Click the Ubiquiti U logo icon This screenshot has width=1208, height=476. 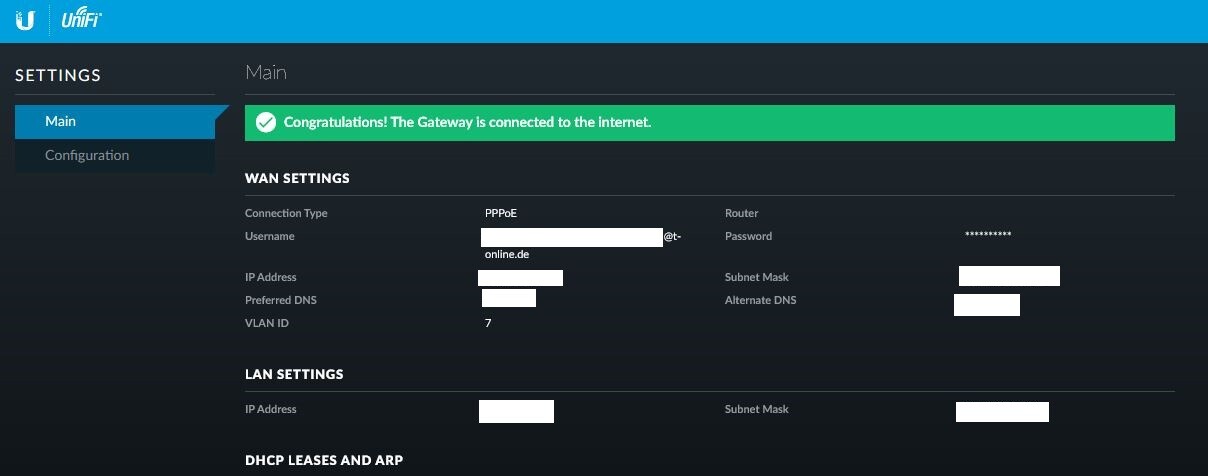25,20
